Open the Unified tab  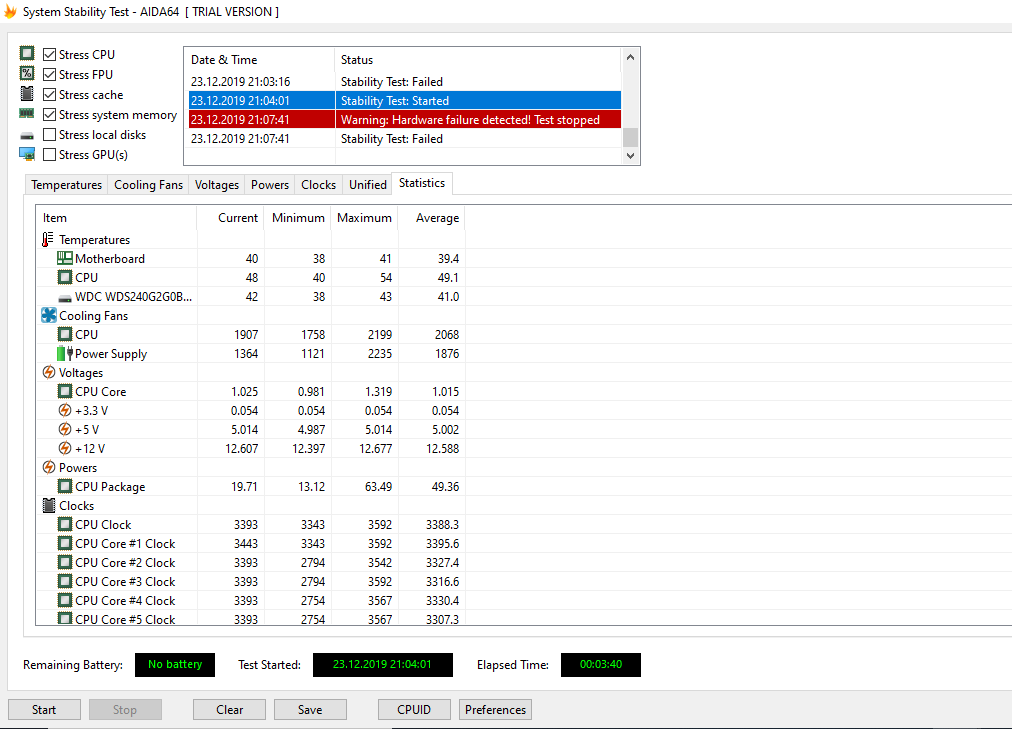click(x=367, y=185)
